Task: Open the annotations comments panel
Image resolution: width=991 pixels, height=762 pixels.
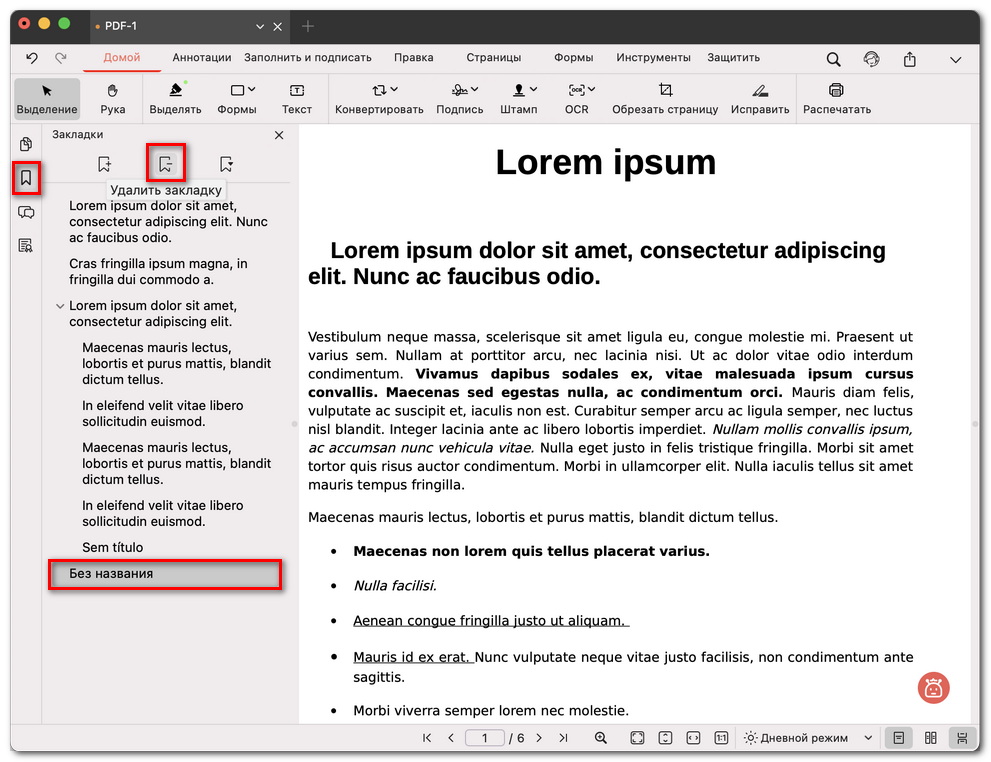Action: click(25, 213)
